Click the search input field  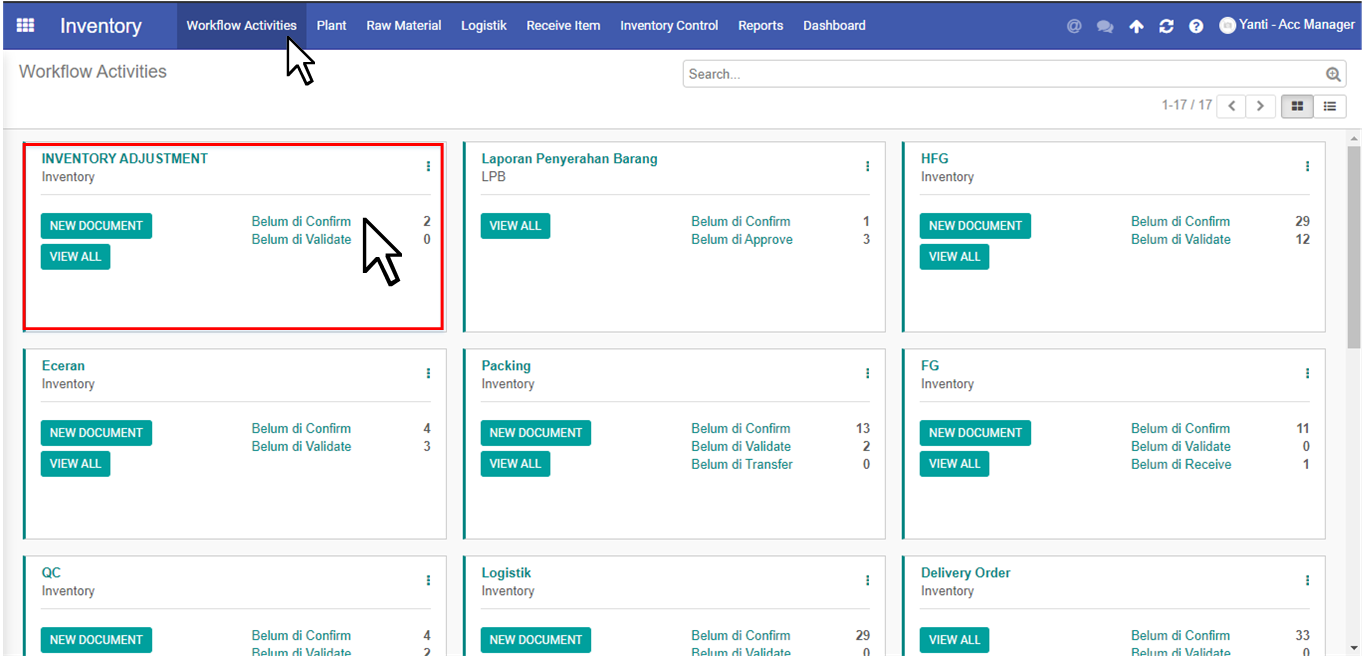point(1000,74)
